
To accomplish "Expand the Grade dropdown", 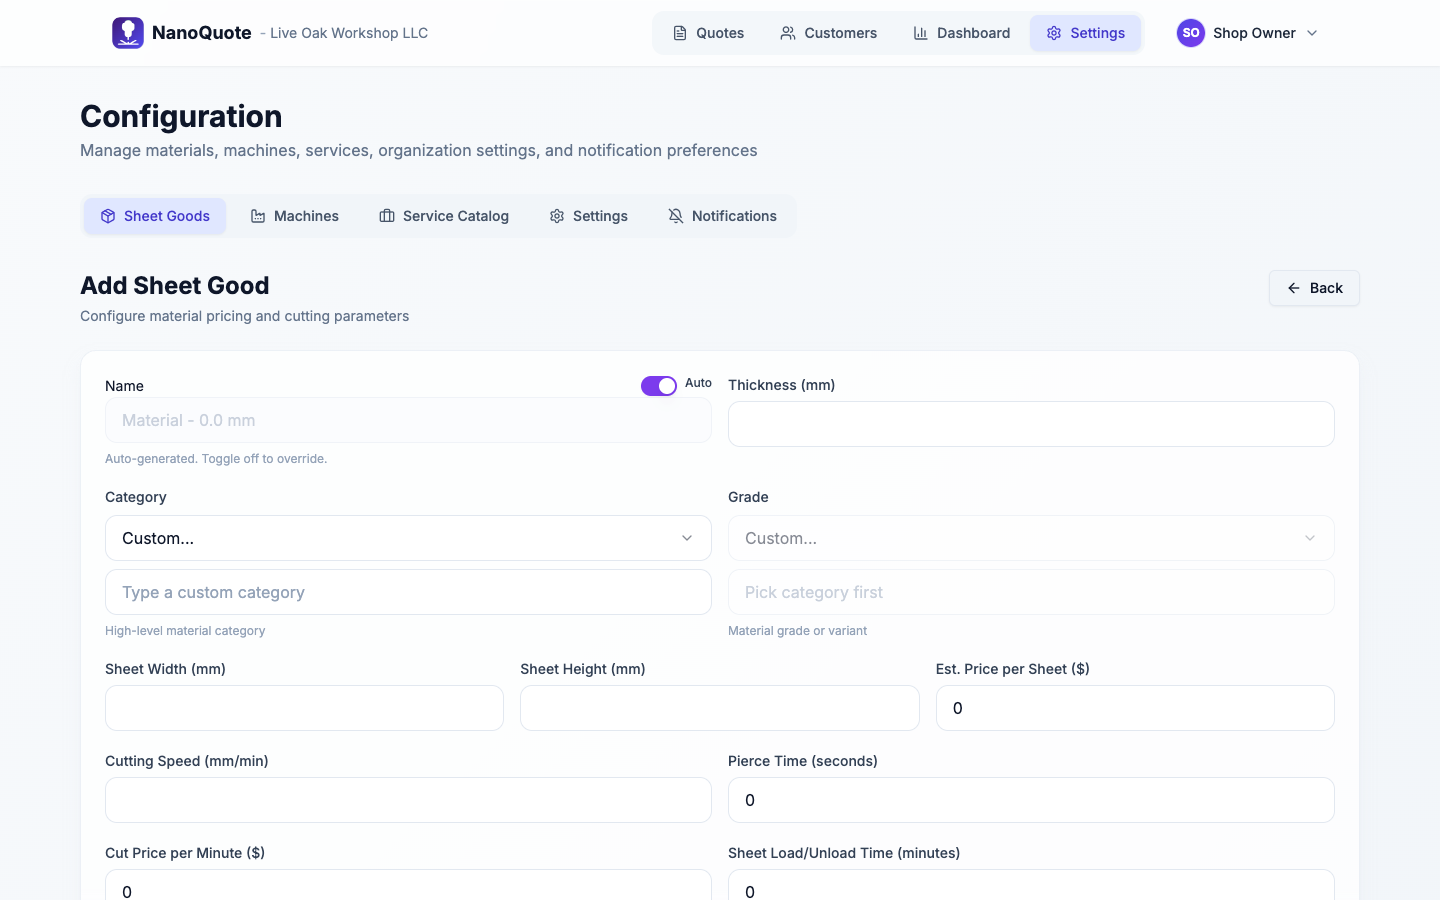I will (x=1030, y=538).
